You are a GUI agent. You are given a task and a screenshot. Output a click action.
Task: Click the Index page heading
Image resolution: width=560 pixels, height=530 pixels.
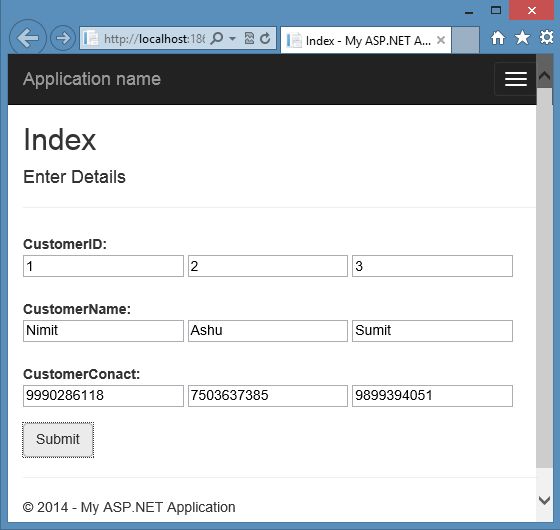coord(60,140)
